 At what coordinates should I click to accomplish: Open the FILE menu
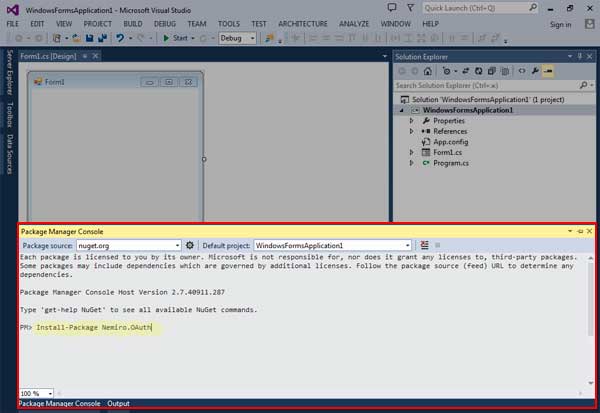pos(13,24)
